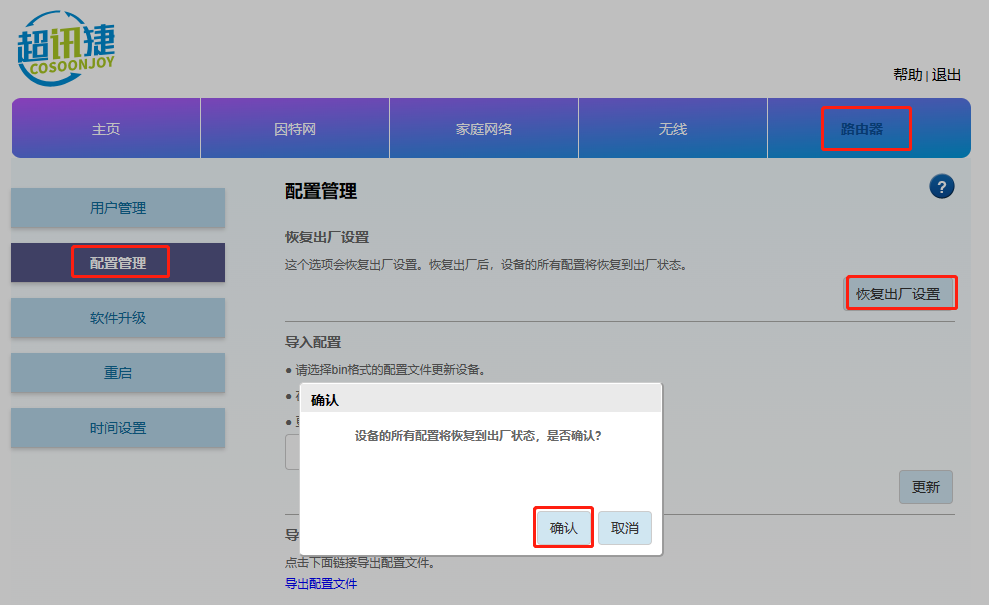Click the COSOONJOY logo
Viewport: 989px width, 605px height.
pyautogui.click(x=67, y=46)
